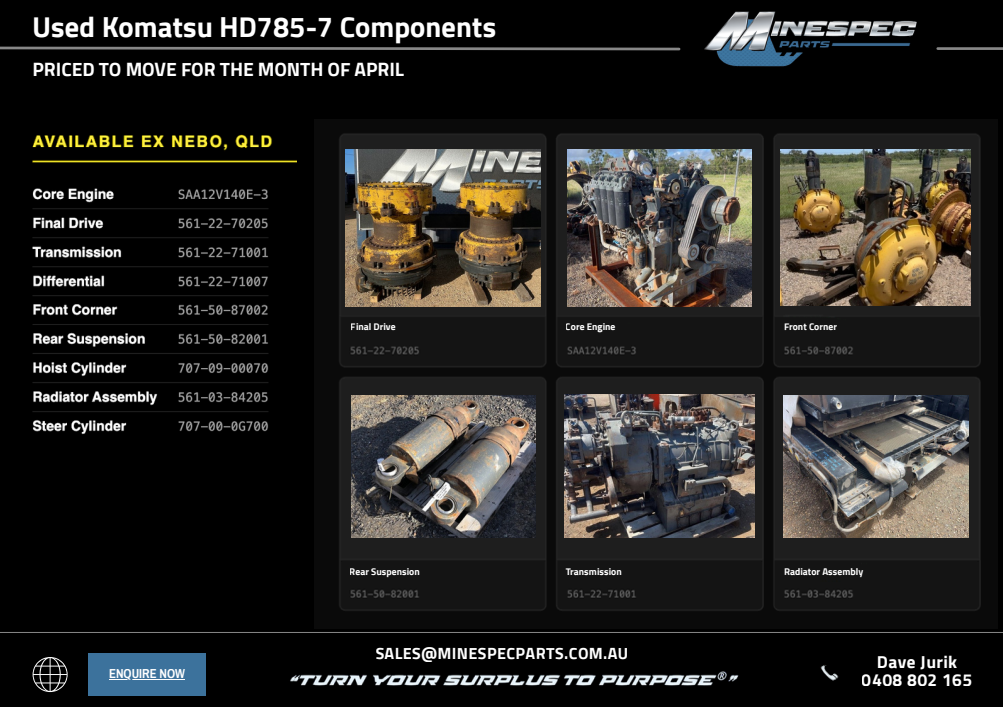Viewport: 1003px width, 707px height.
Task: Click the ENQUIRE NOW button
Action: (x=146, y=673)
